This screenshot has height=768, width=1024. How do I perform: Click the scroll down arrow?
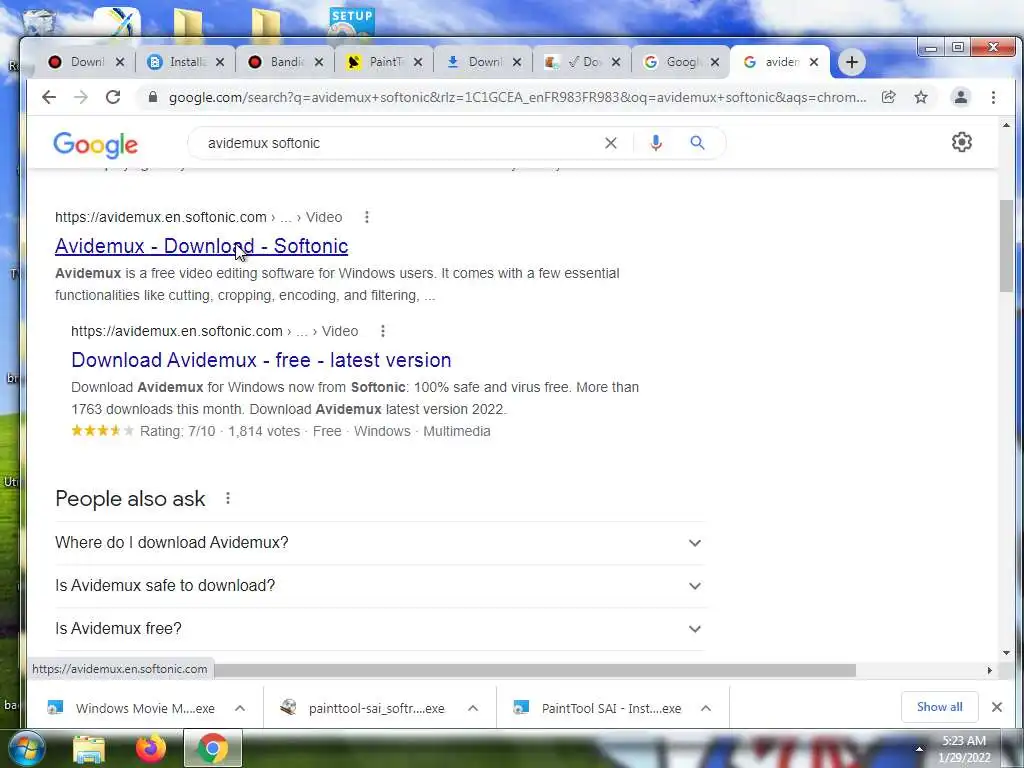(x=1006, y=652)
